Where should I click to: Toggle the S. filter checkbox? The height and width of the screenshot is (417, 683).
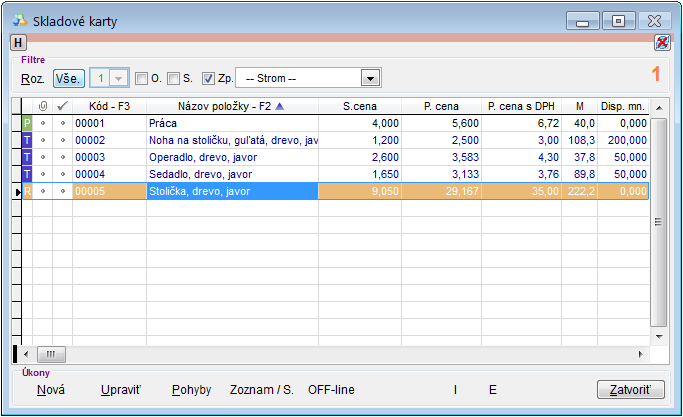(x=173, y=79)
